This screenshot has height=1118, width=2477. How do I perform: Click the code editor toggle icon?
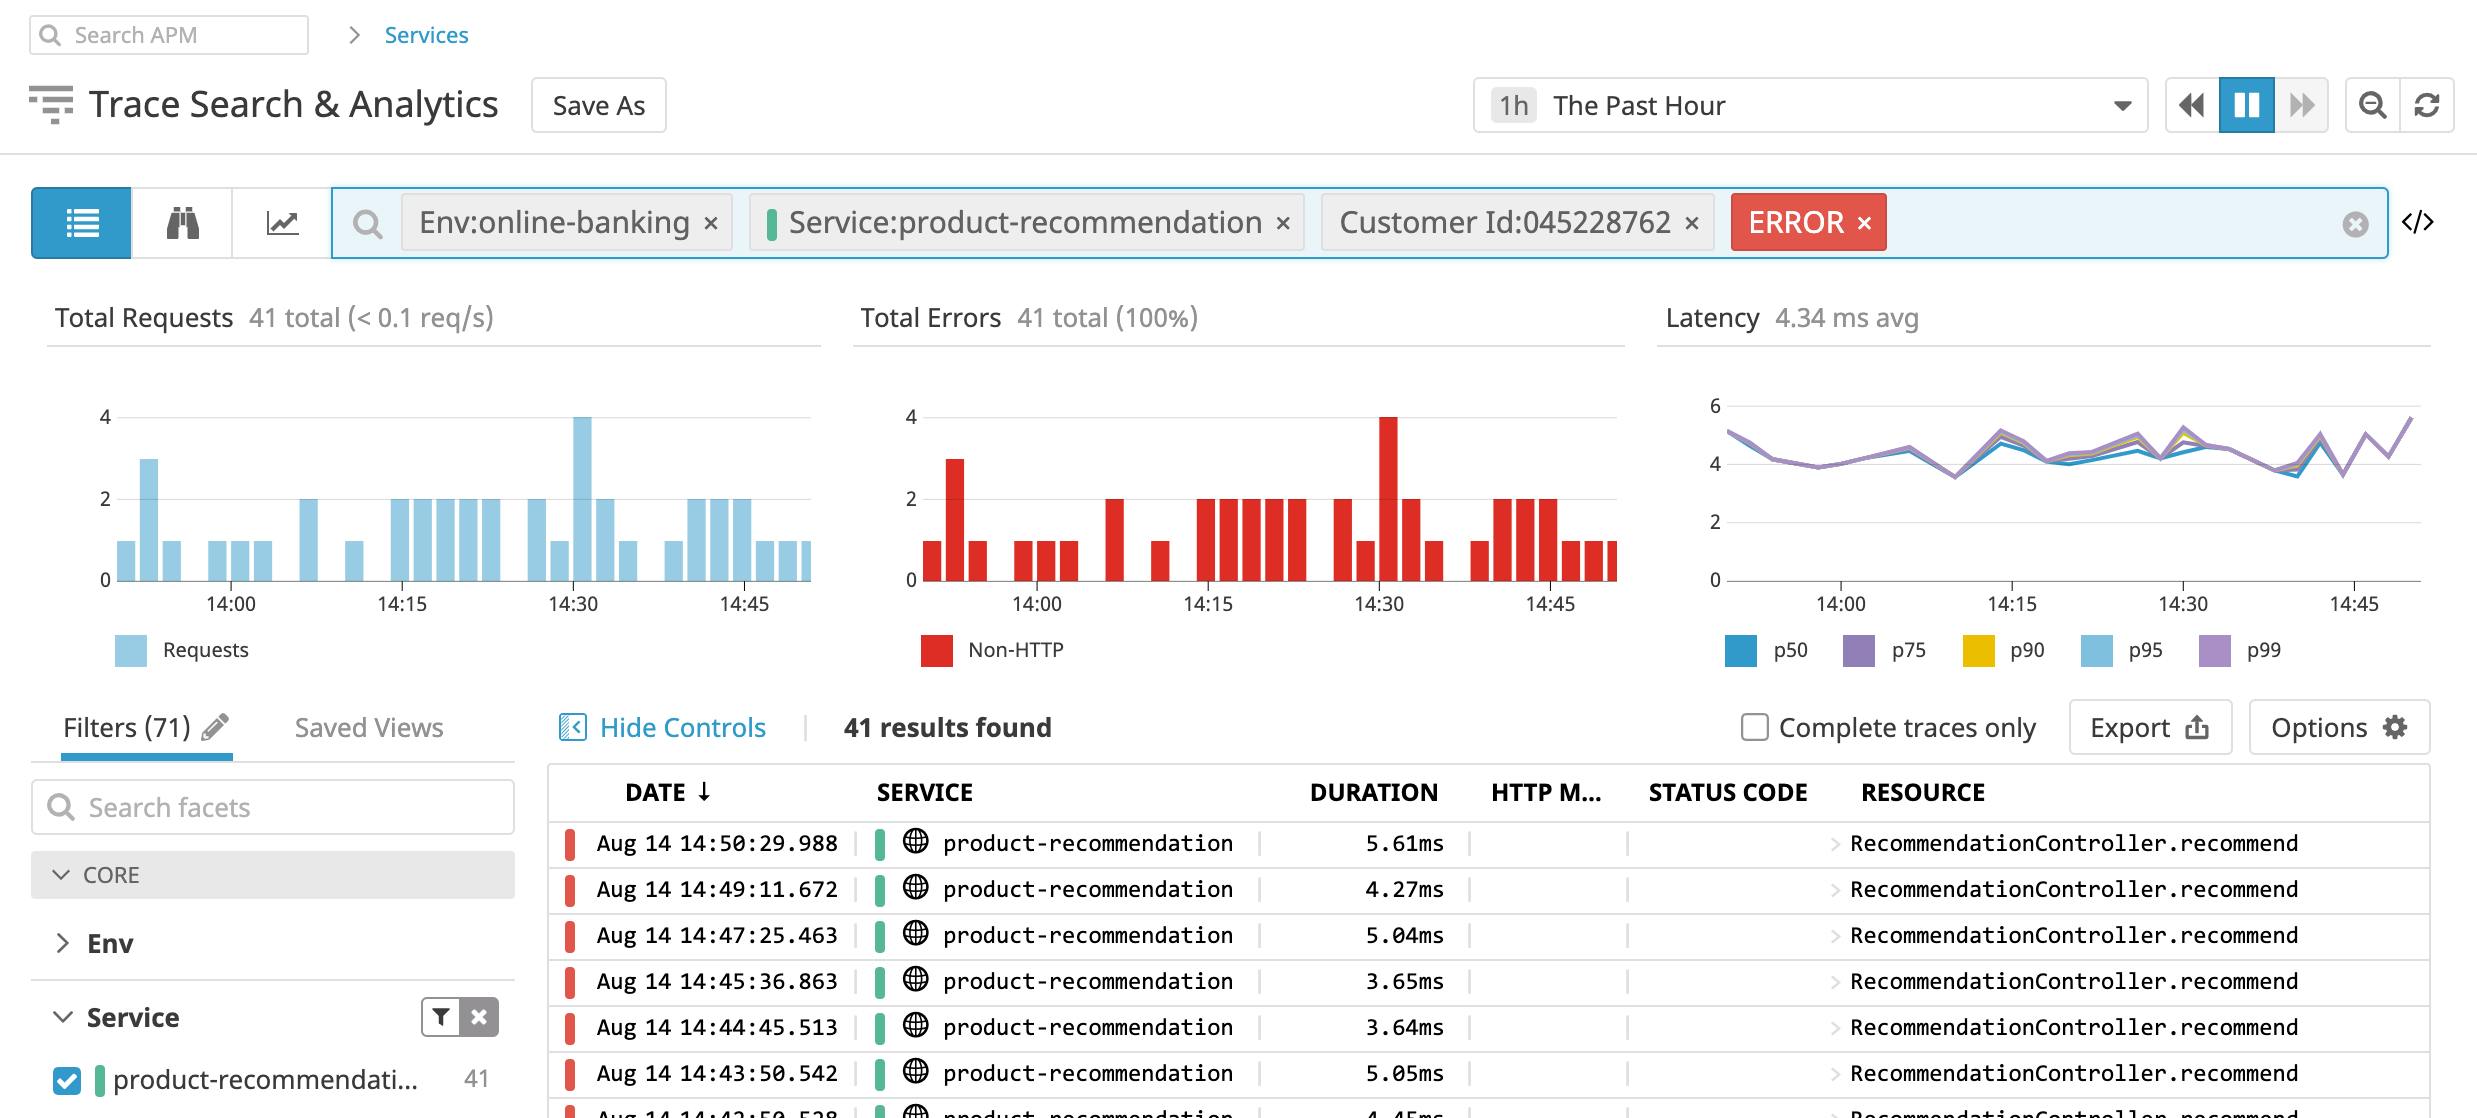click(2417, 222)
